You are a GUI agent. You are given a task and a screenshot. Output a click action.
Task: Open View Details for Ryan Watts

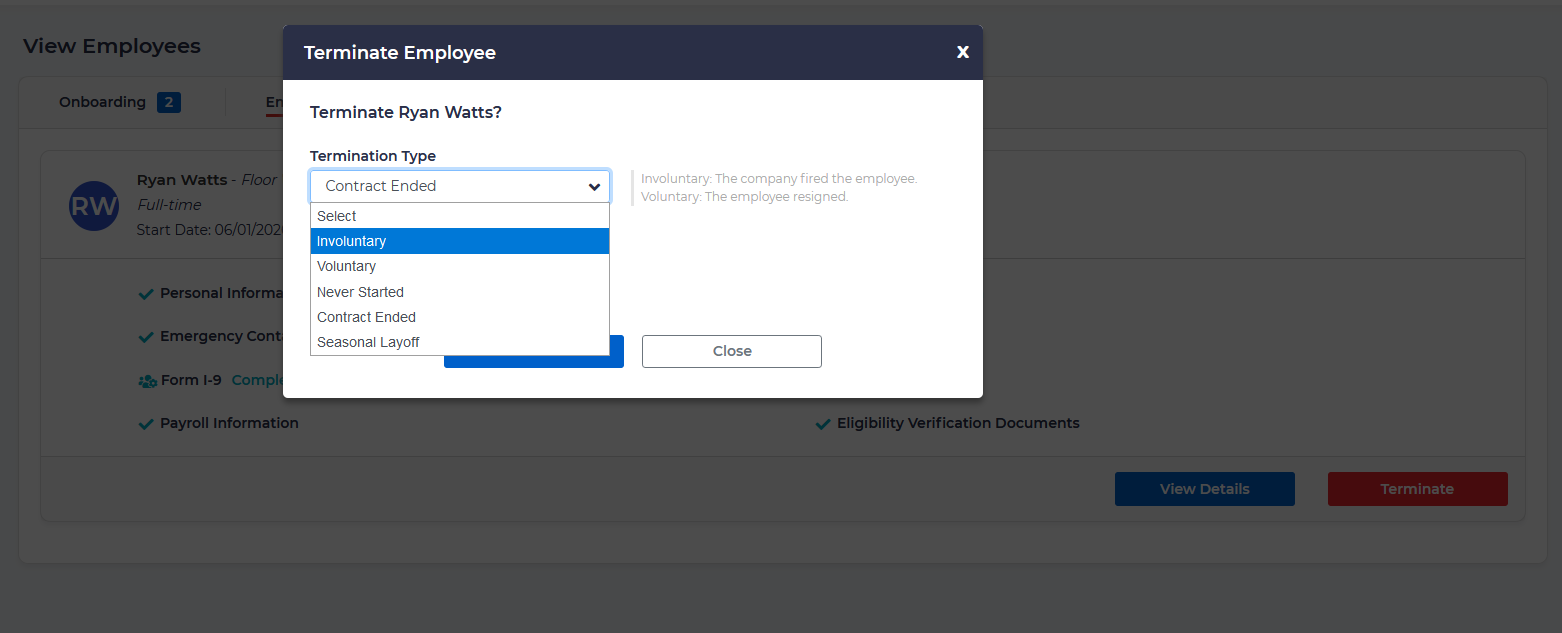point(1204,489)
